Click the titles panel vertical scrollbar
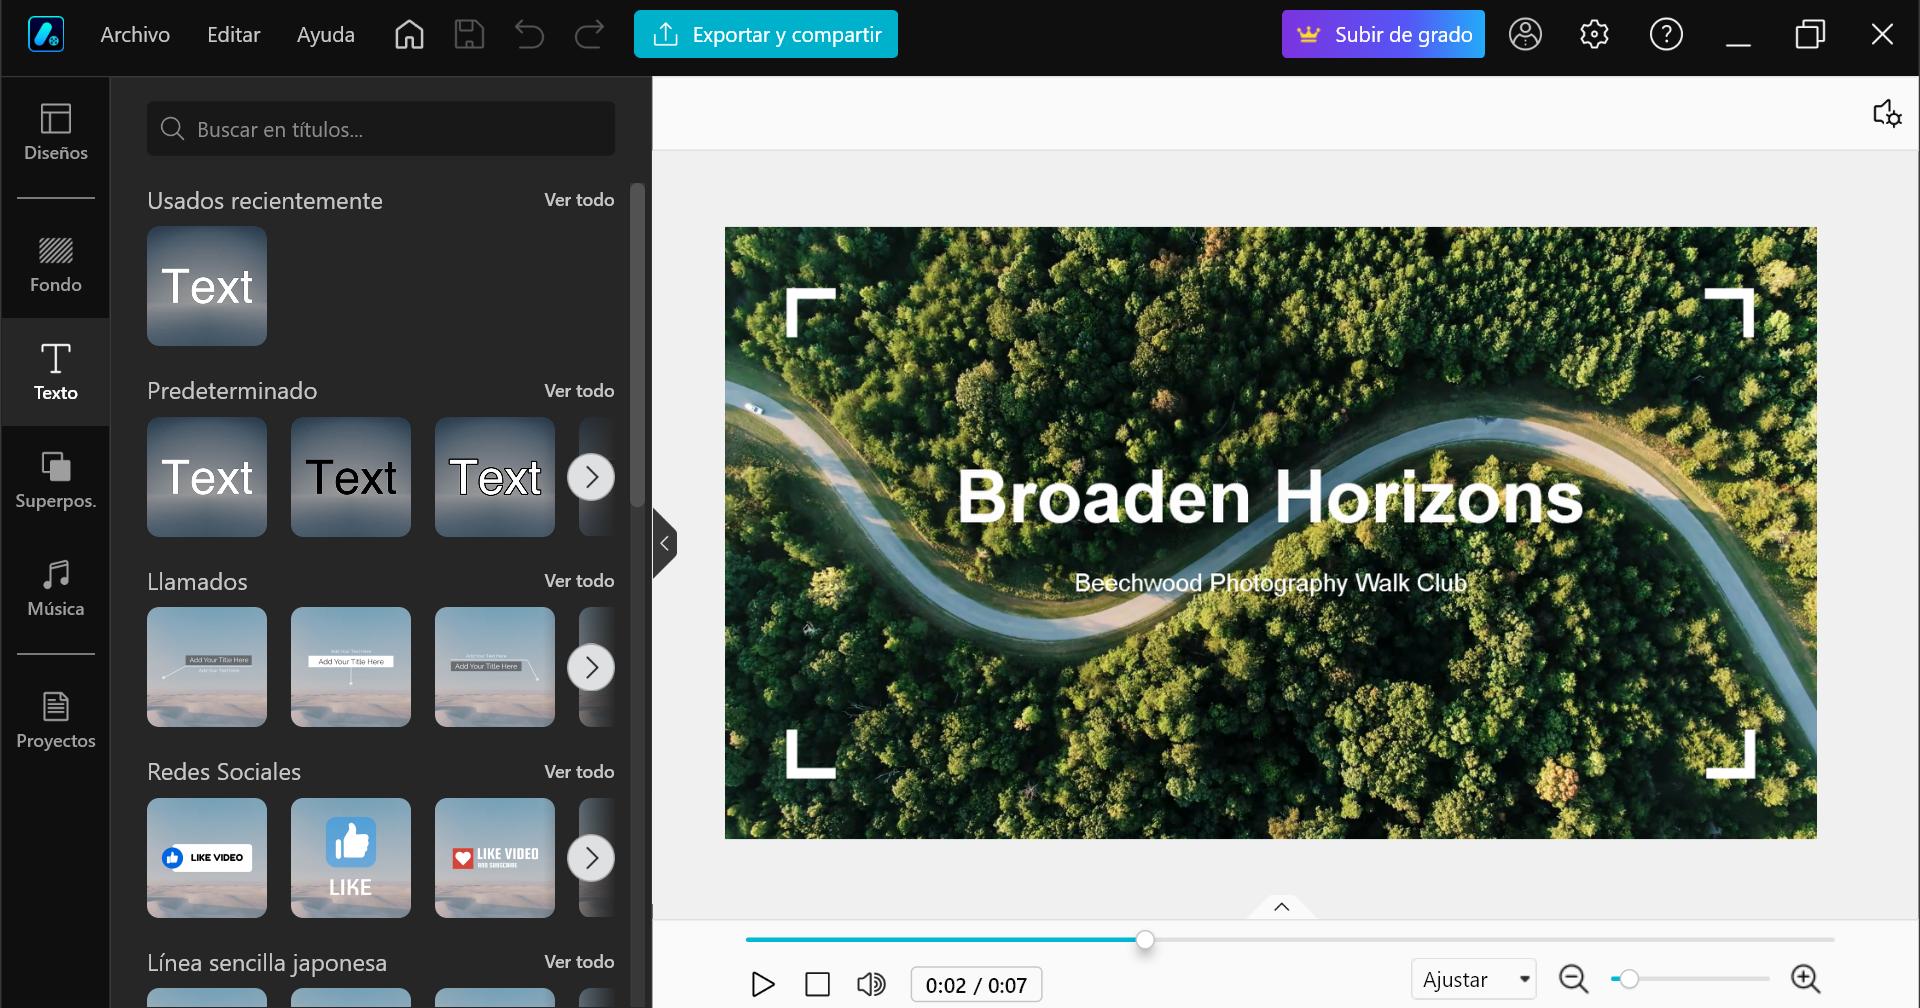The image size is (1920, 1008). [x=637, y=345]
